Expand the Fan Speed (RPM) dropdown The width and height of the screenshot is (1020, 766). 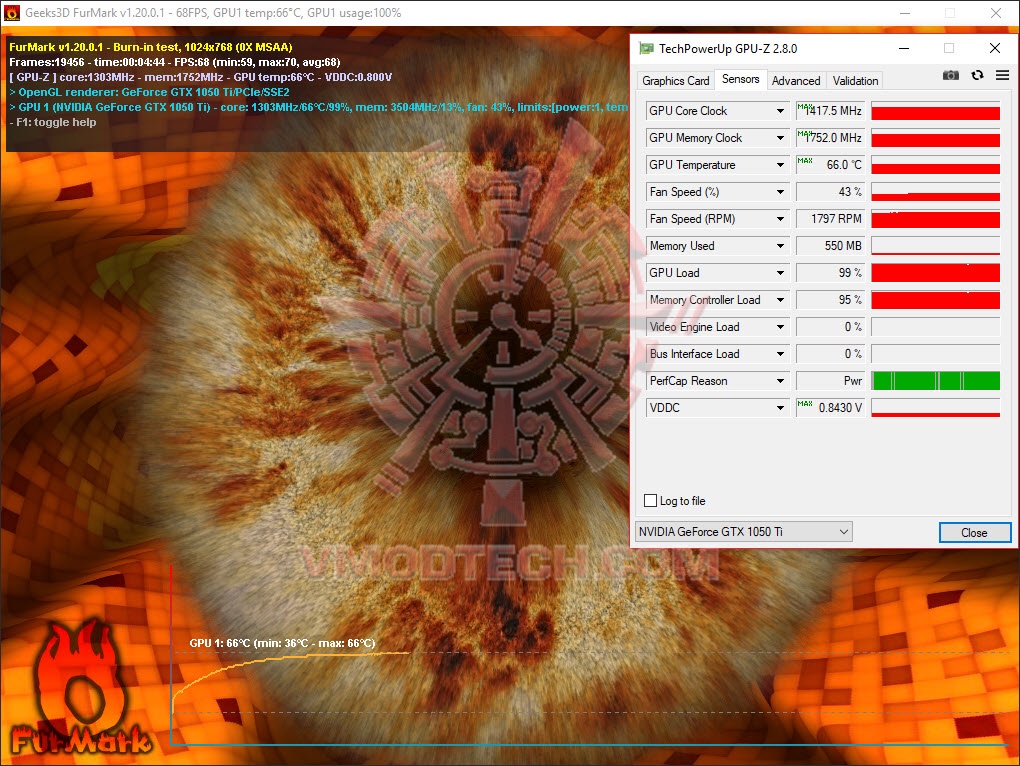pos(780,219)
